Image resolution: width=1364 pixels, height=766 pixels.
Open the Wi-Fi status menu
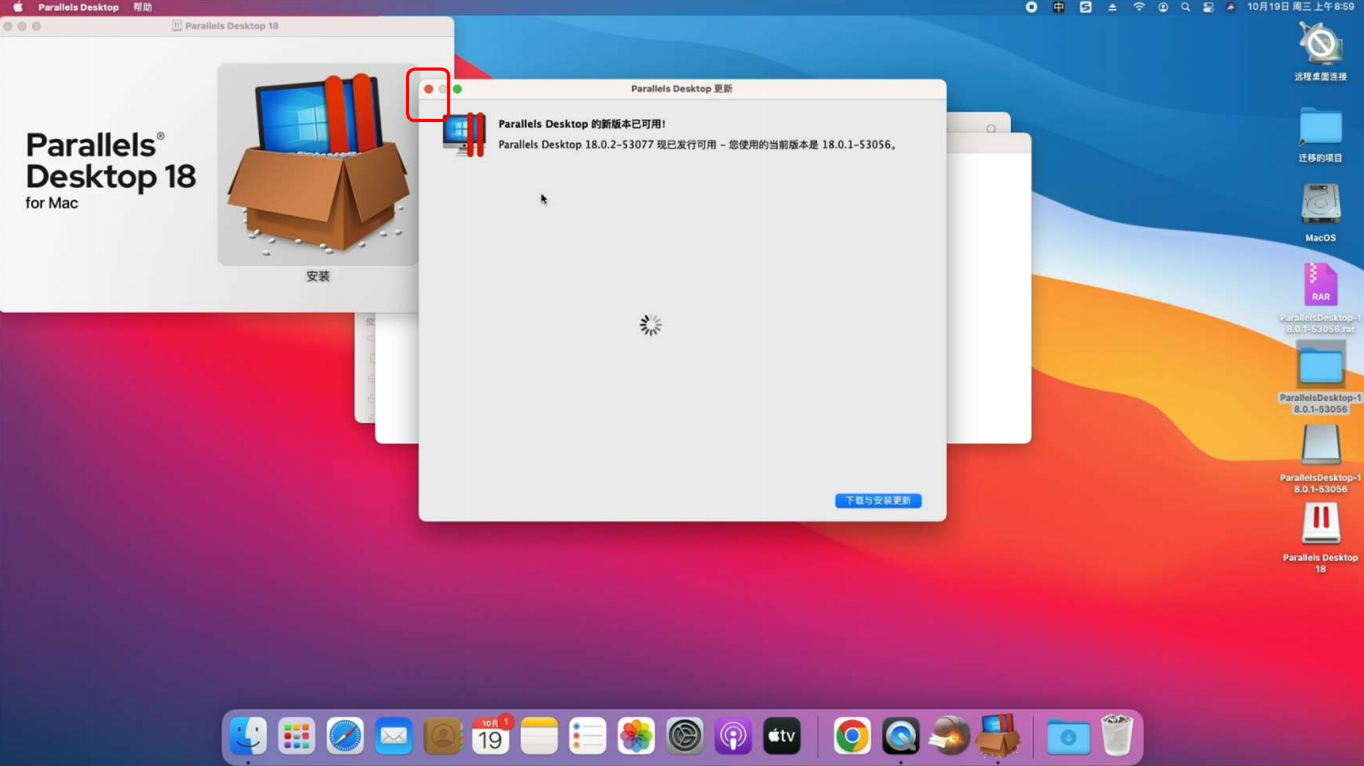coord(1138,7)
